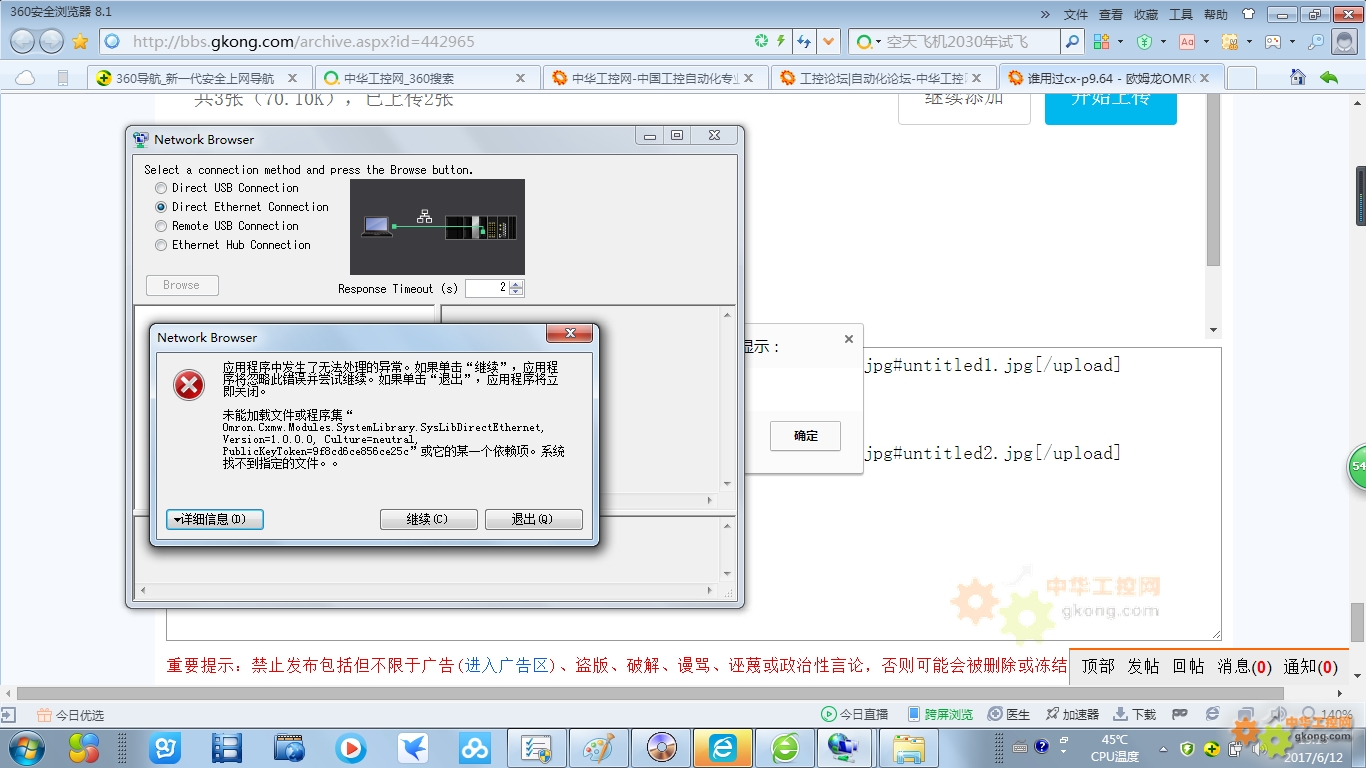Click 发帖 link in bottom bar
Viewport: 1366px width, 768px height.
point(1144,667)
